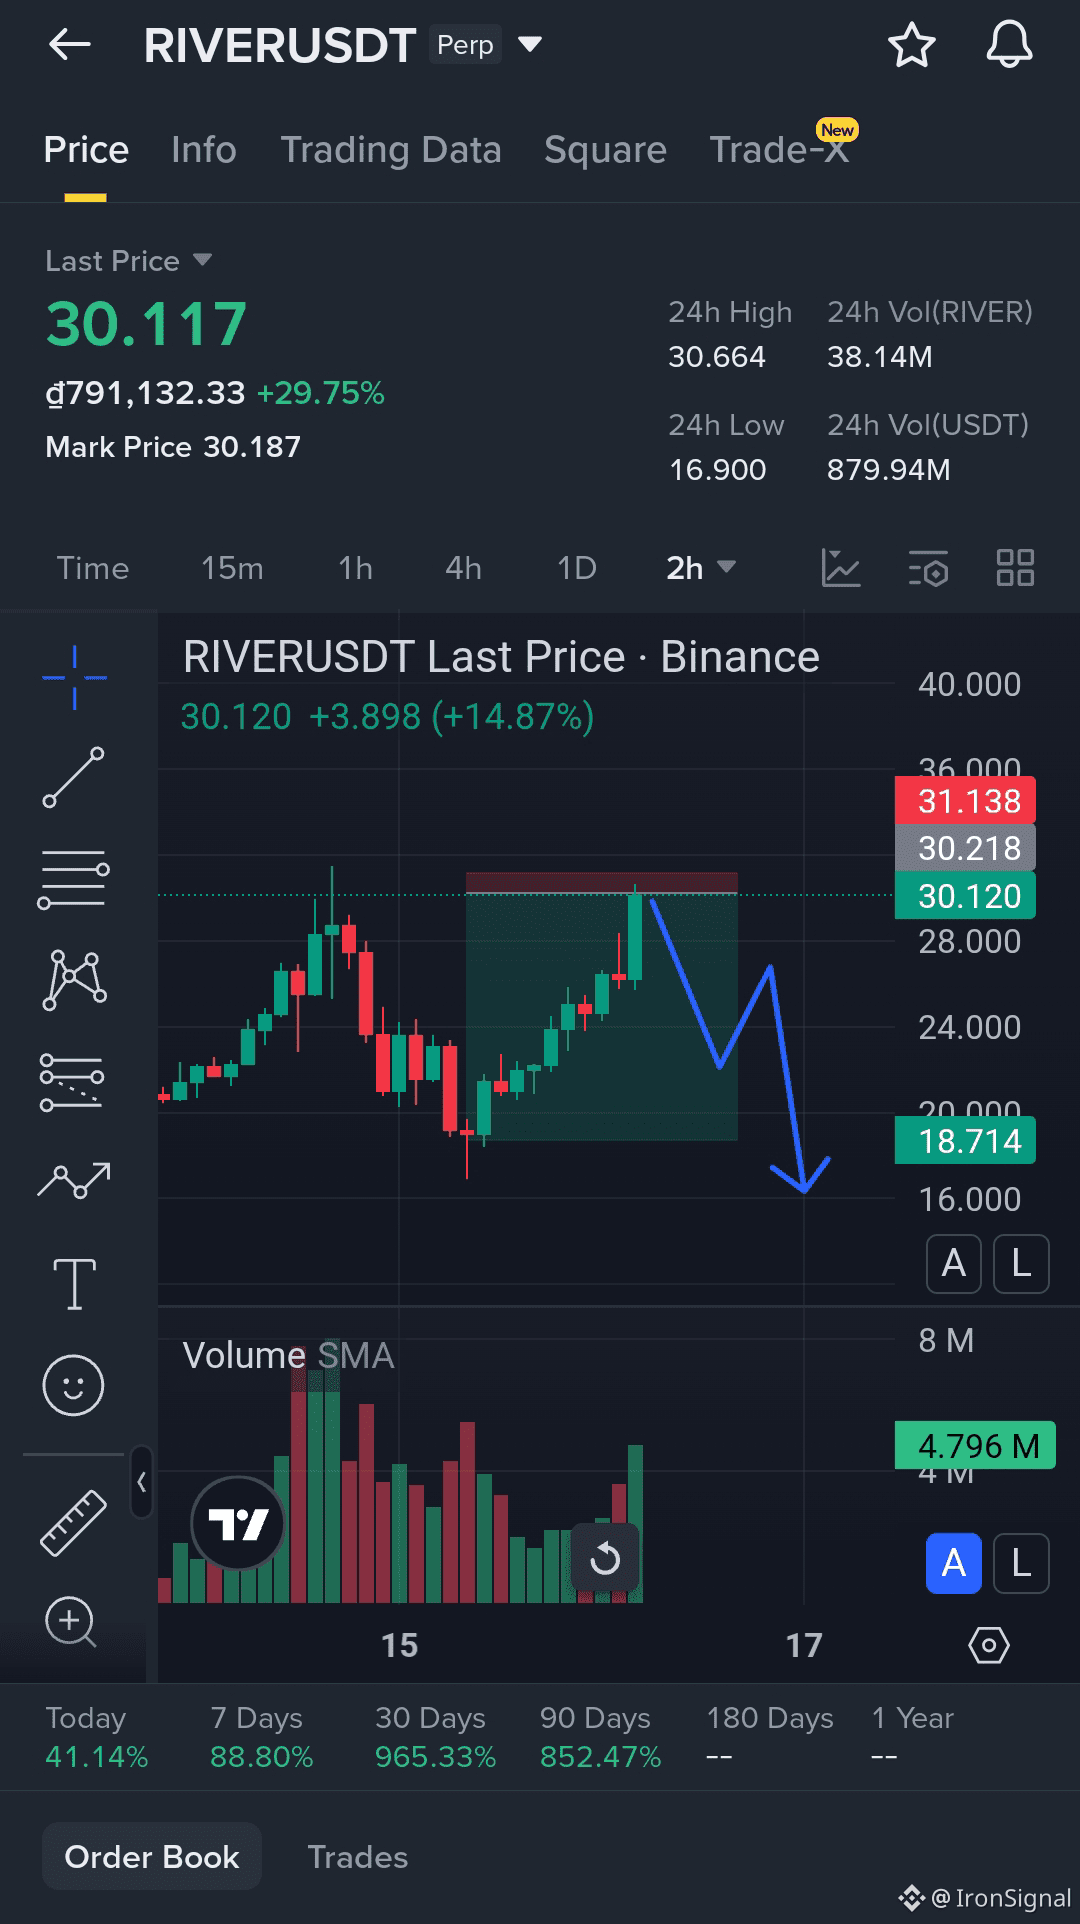Tap the Volume SMA indicator title

tap(288, 1355)
